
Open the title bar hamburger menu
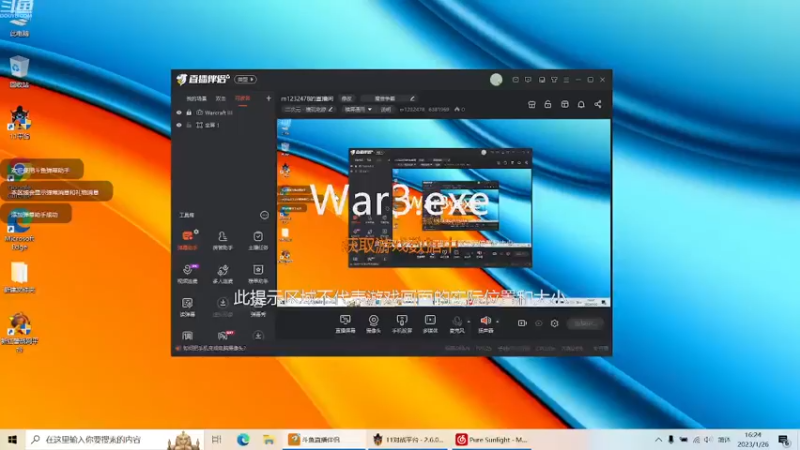pyautogui.click(x=566, y=80)
